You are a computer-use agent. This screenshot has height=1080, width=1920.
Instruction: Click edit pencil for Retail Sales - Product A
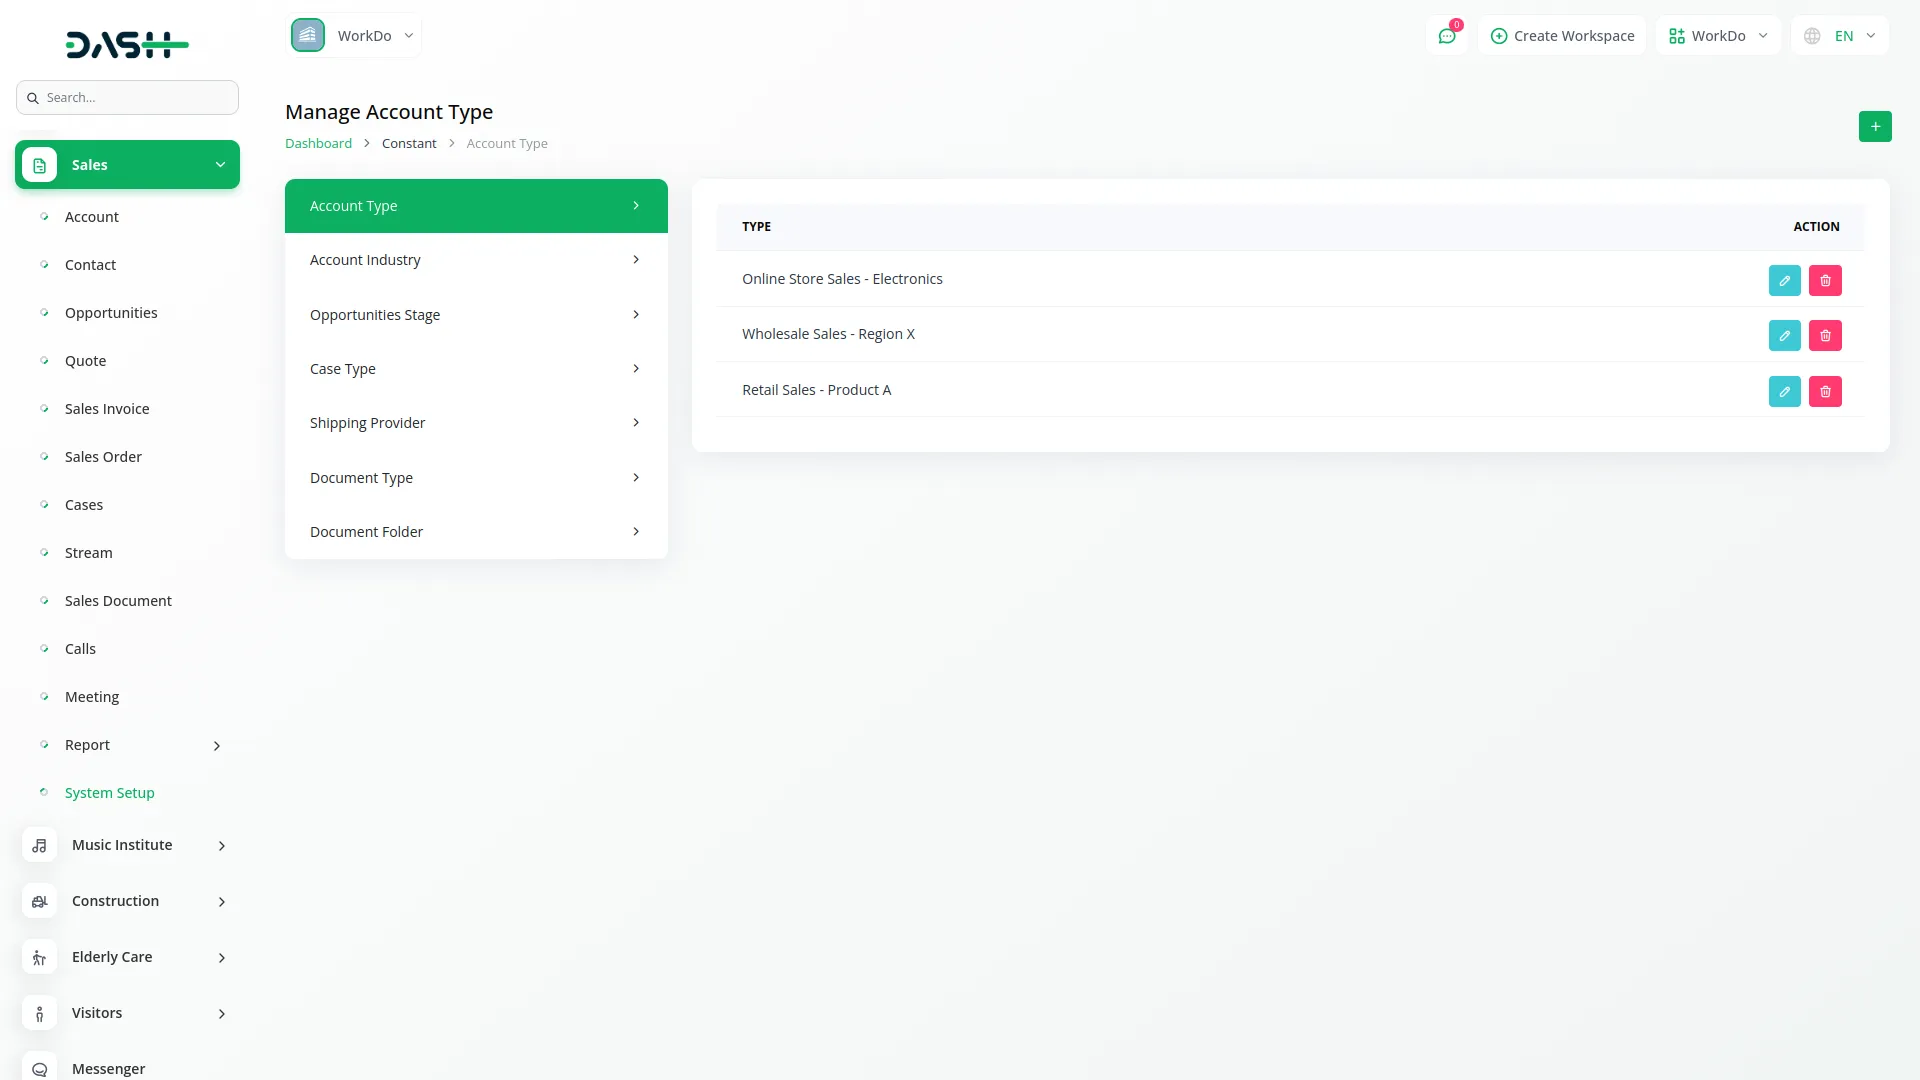[x=1784, y=391]
